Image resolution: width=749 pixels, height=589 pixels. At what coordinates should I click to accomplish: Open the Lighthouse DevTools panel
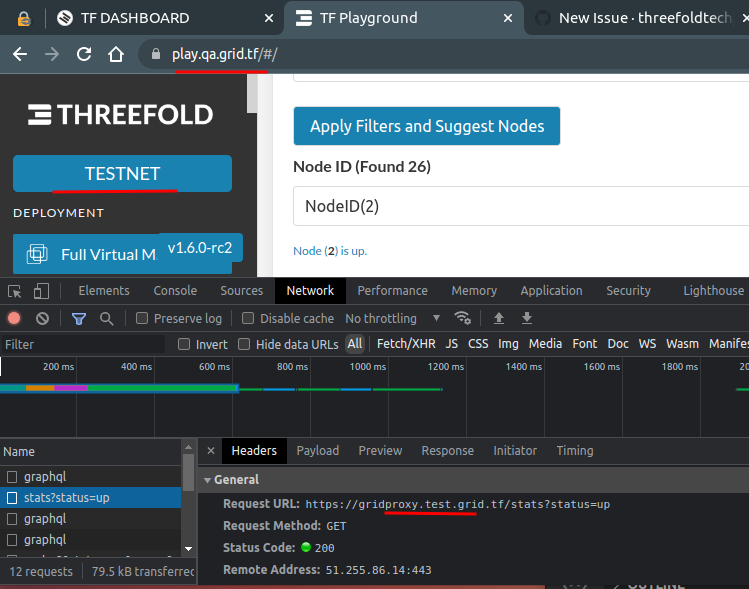click(713, 290)
